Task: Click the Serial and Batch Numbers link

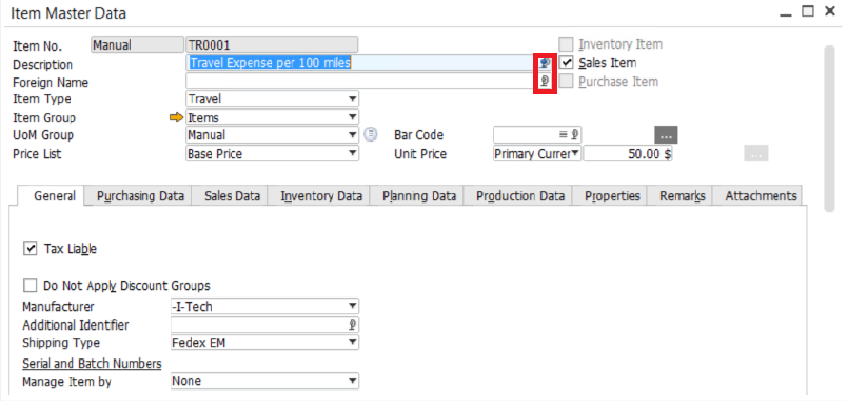Action: [92, 363]
